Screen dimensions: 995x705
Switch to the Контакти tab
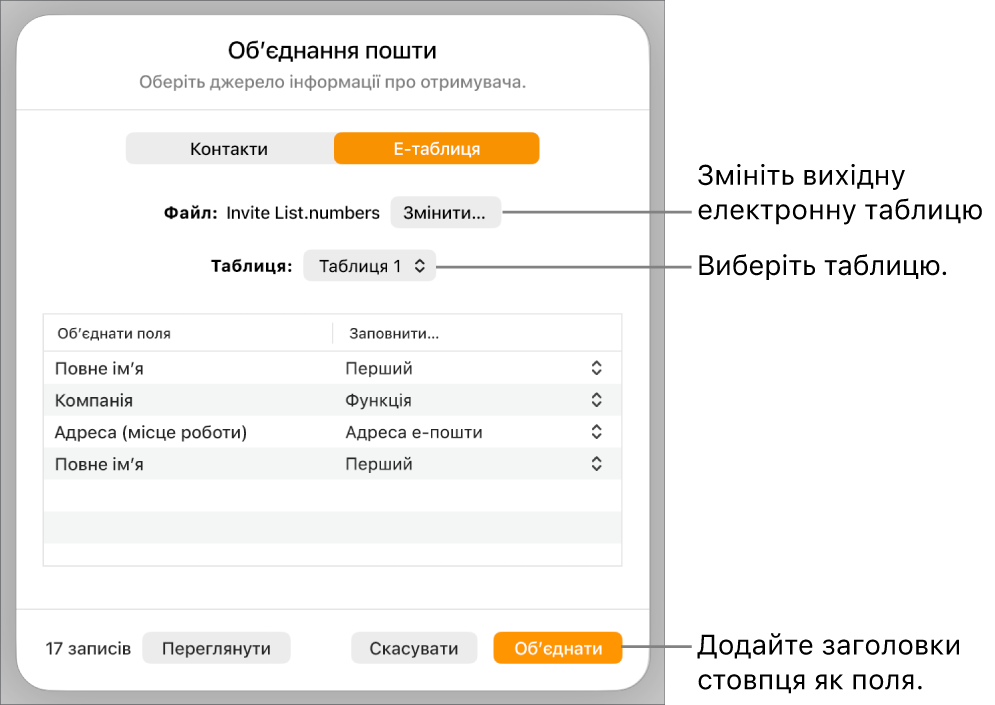(x=230, y=148)
